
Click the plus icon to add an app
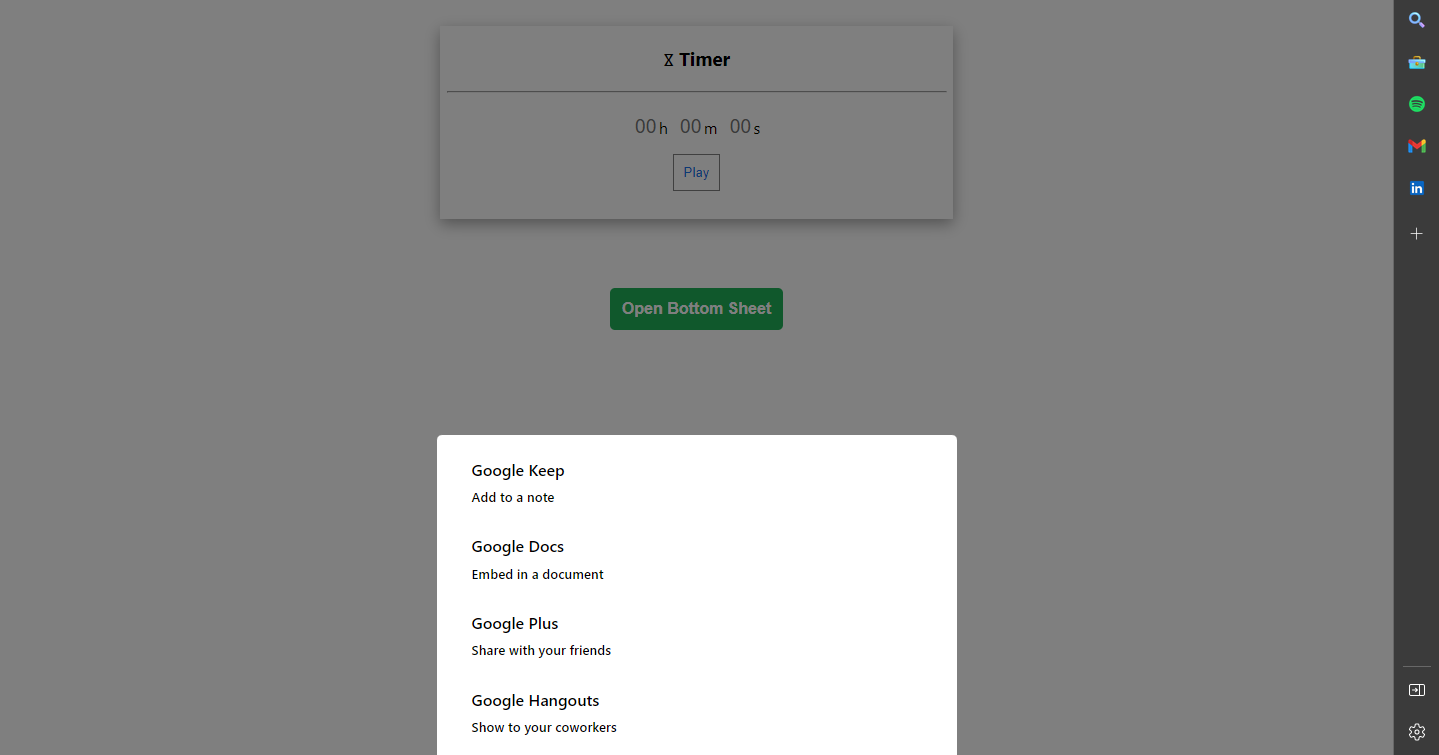(x=1416, y=233)
